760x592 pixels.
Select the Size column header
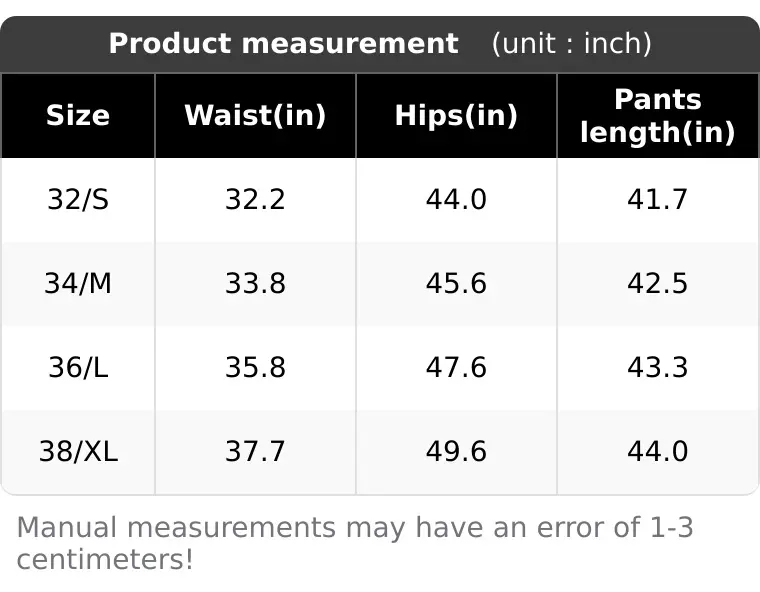(x=78, y=116)
